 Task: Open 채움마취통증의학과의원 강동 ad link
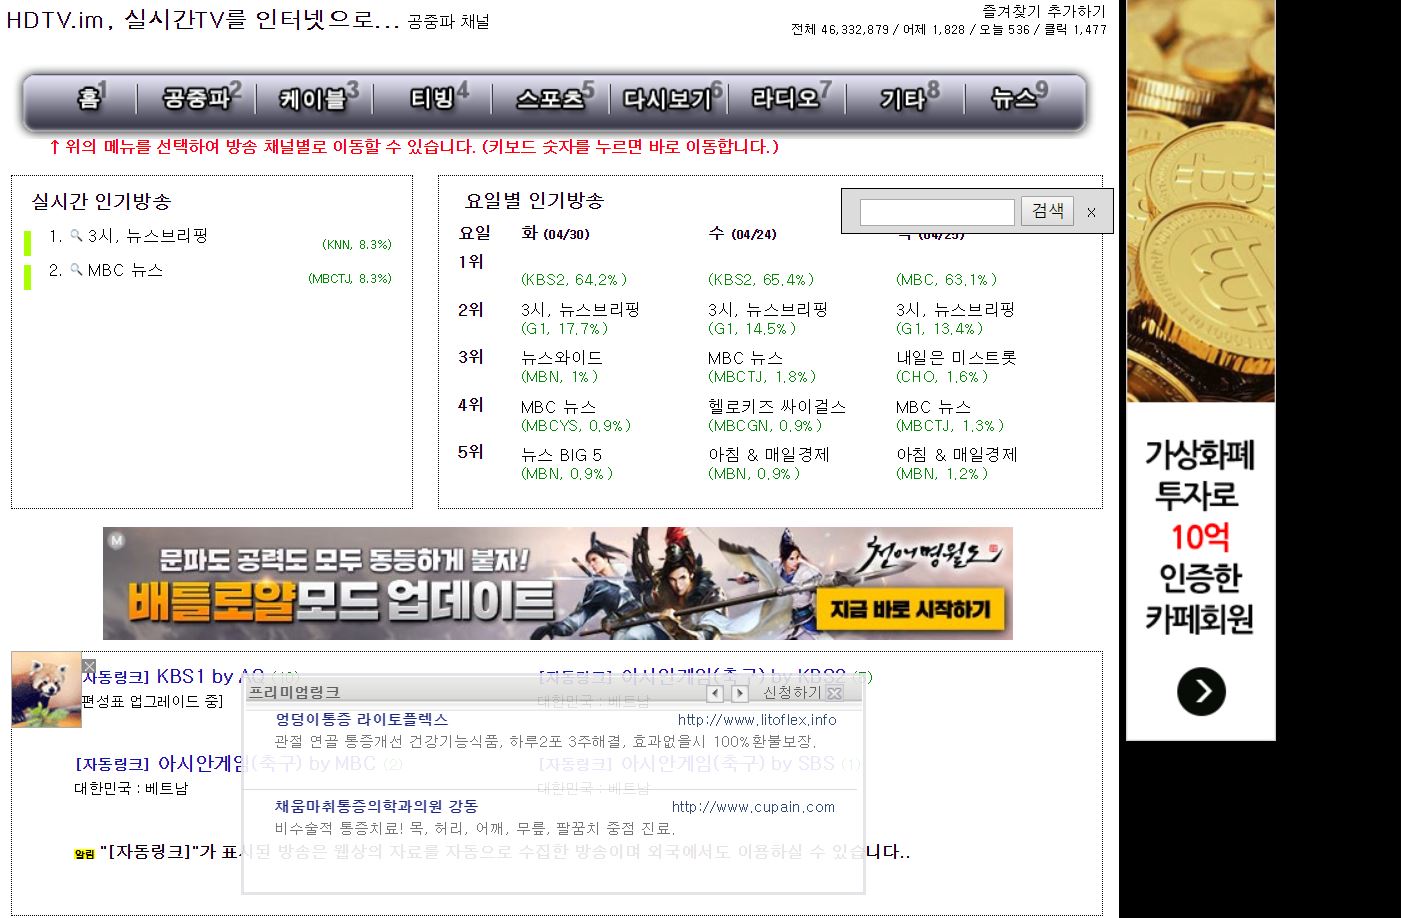pos(376,806)
